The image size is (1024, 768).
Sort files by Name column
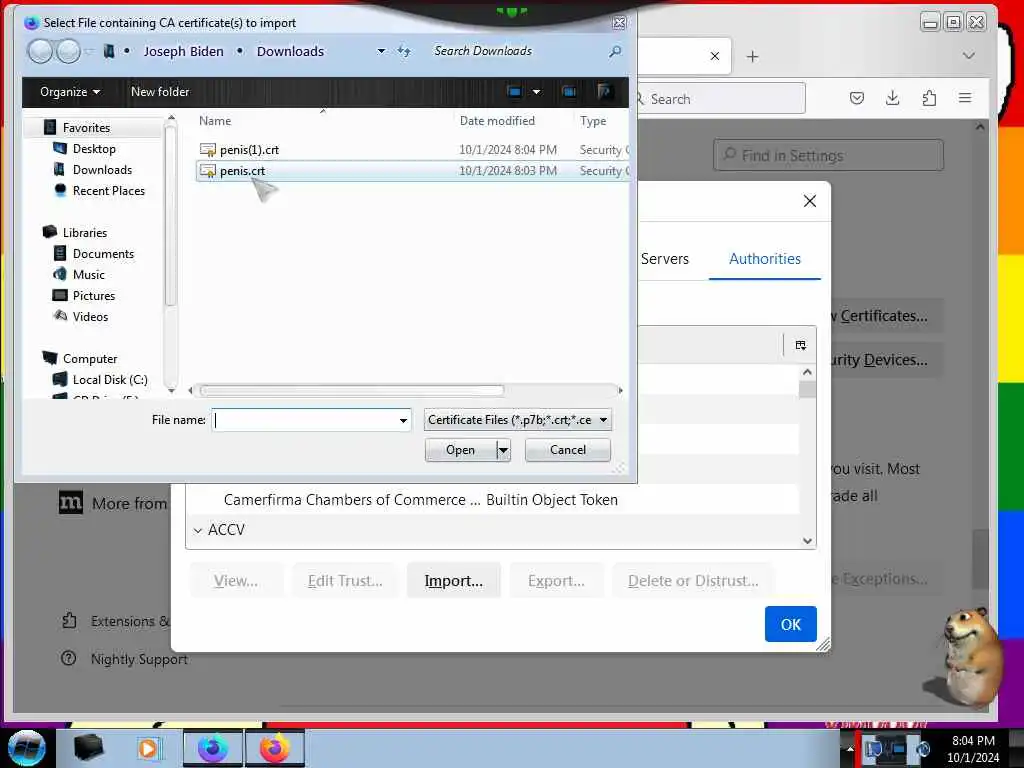coord(215,121)
